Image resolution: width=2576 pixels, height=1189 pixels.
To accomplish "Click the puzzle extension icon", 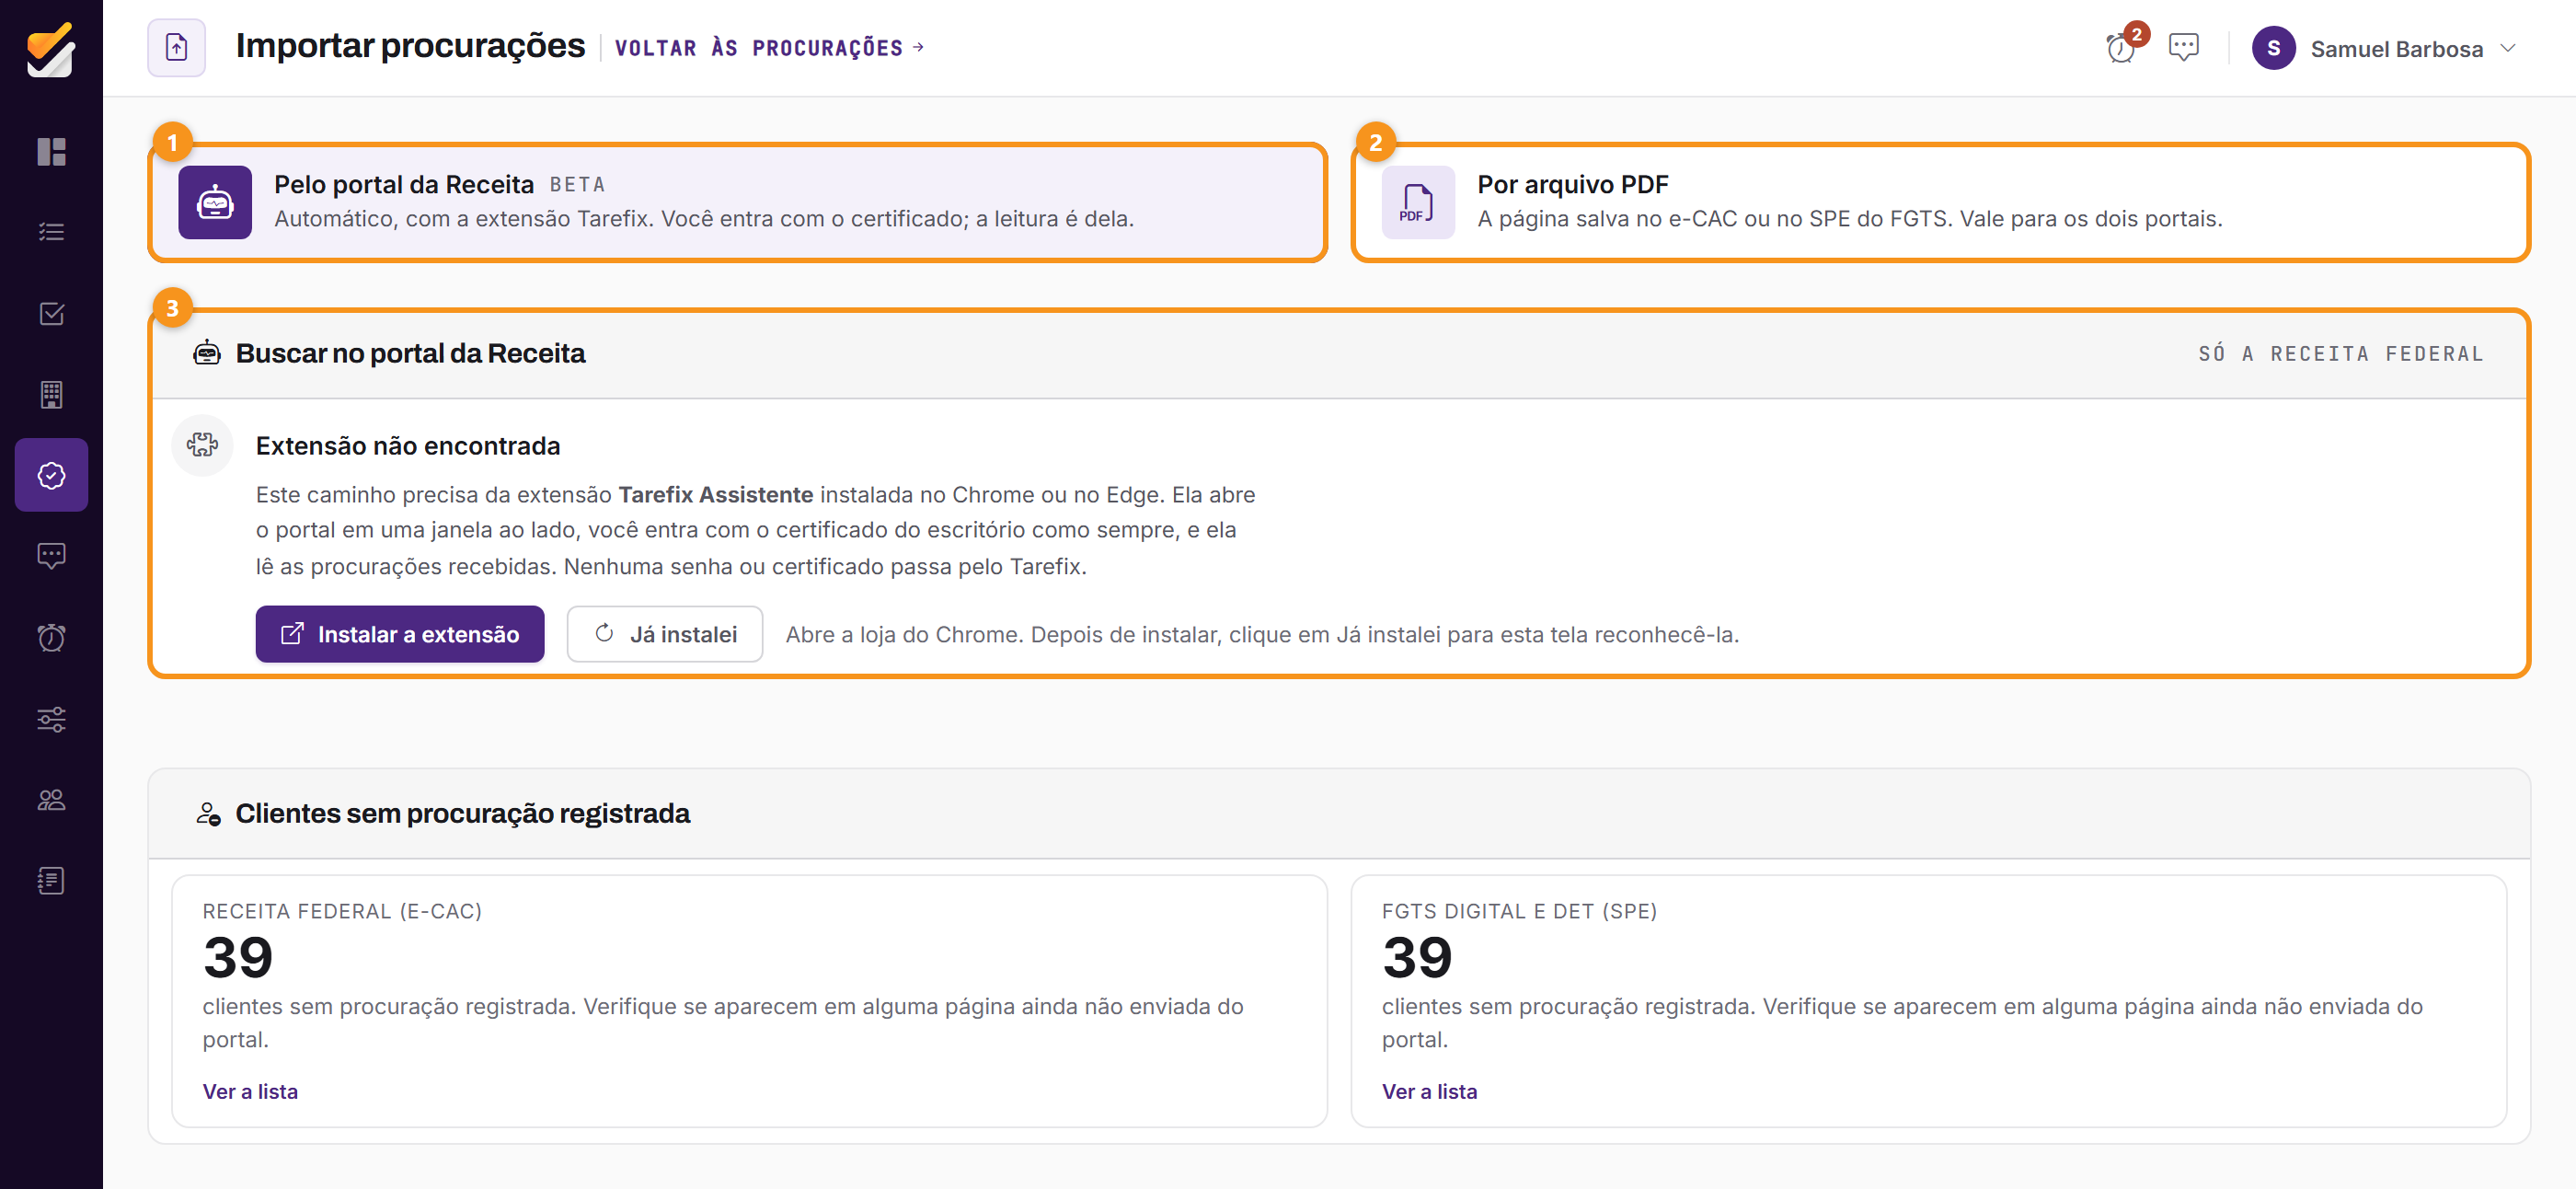I will point(202,445).
